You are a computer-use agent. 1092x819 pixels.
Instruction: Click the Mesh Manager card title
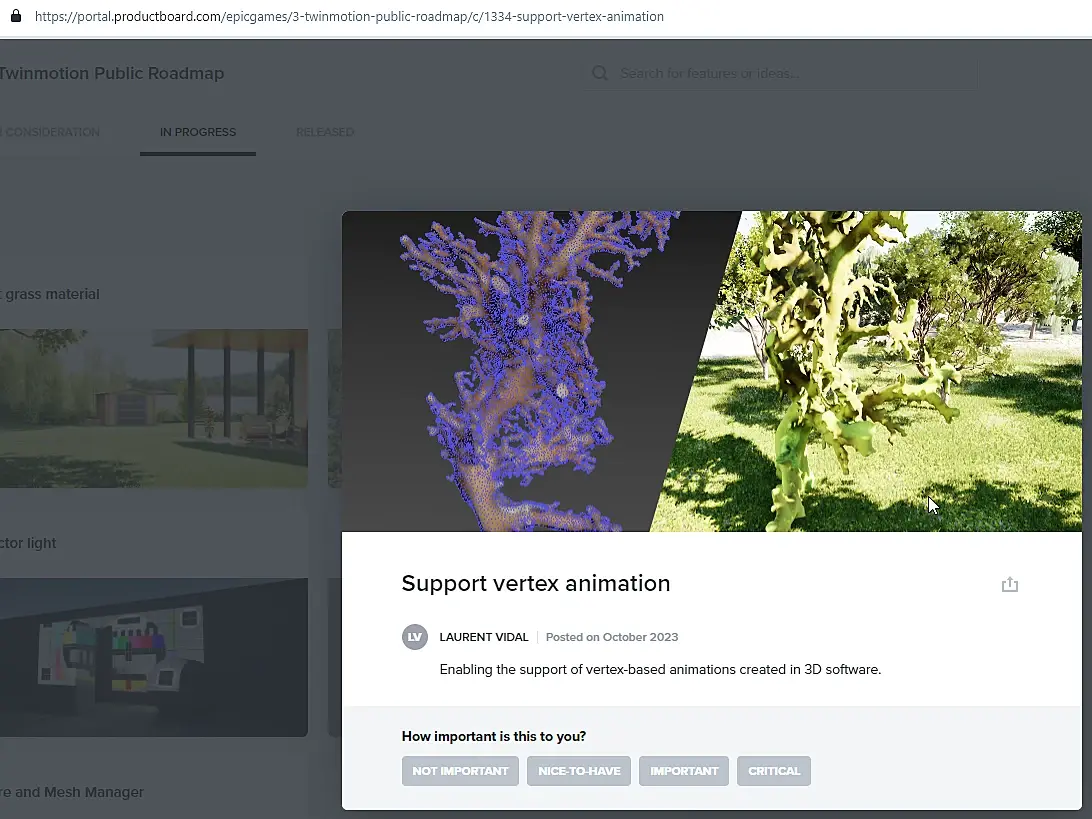[x=72, y=793]
